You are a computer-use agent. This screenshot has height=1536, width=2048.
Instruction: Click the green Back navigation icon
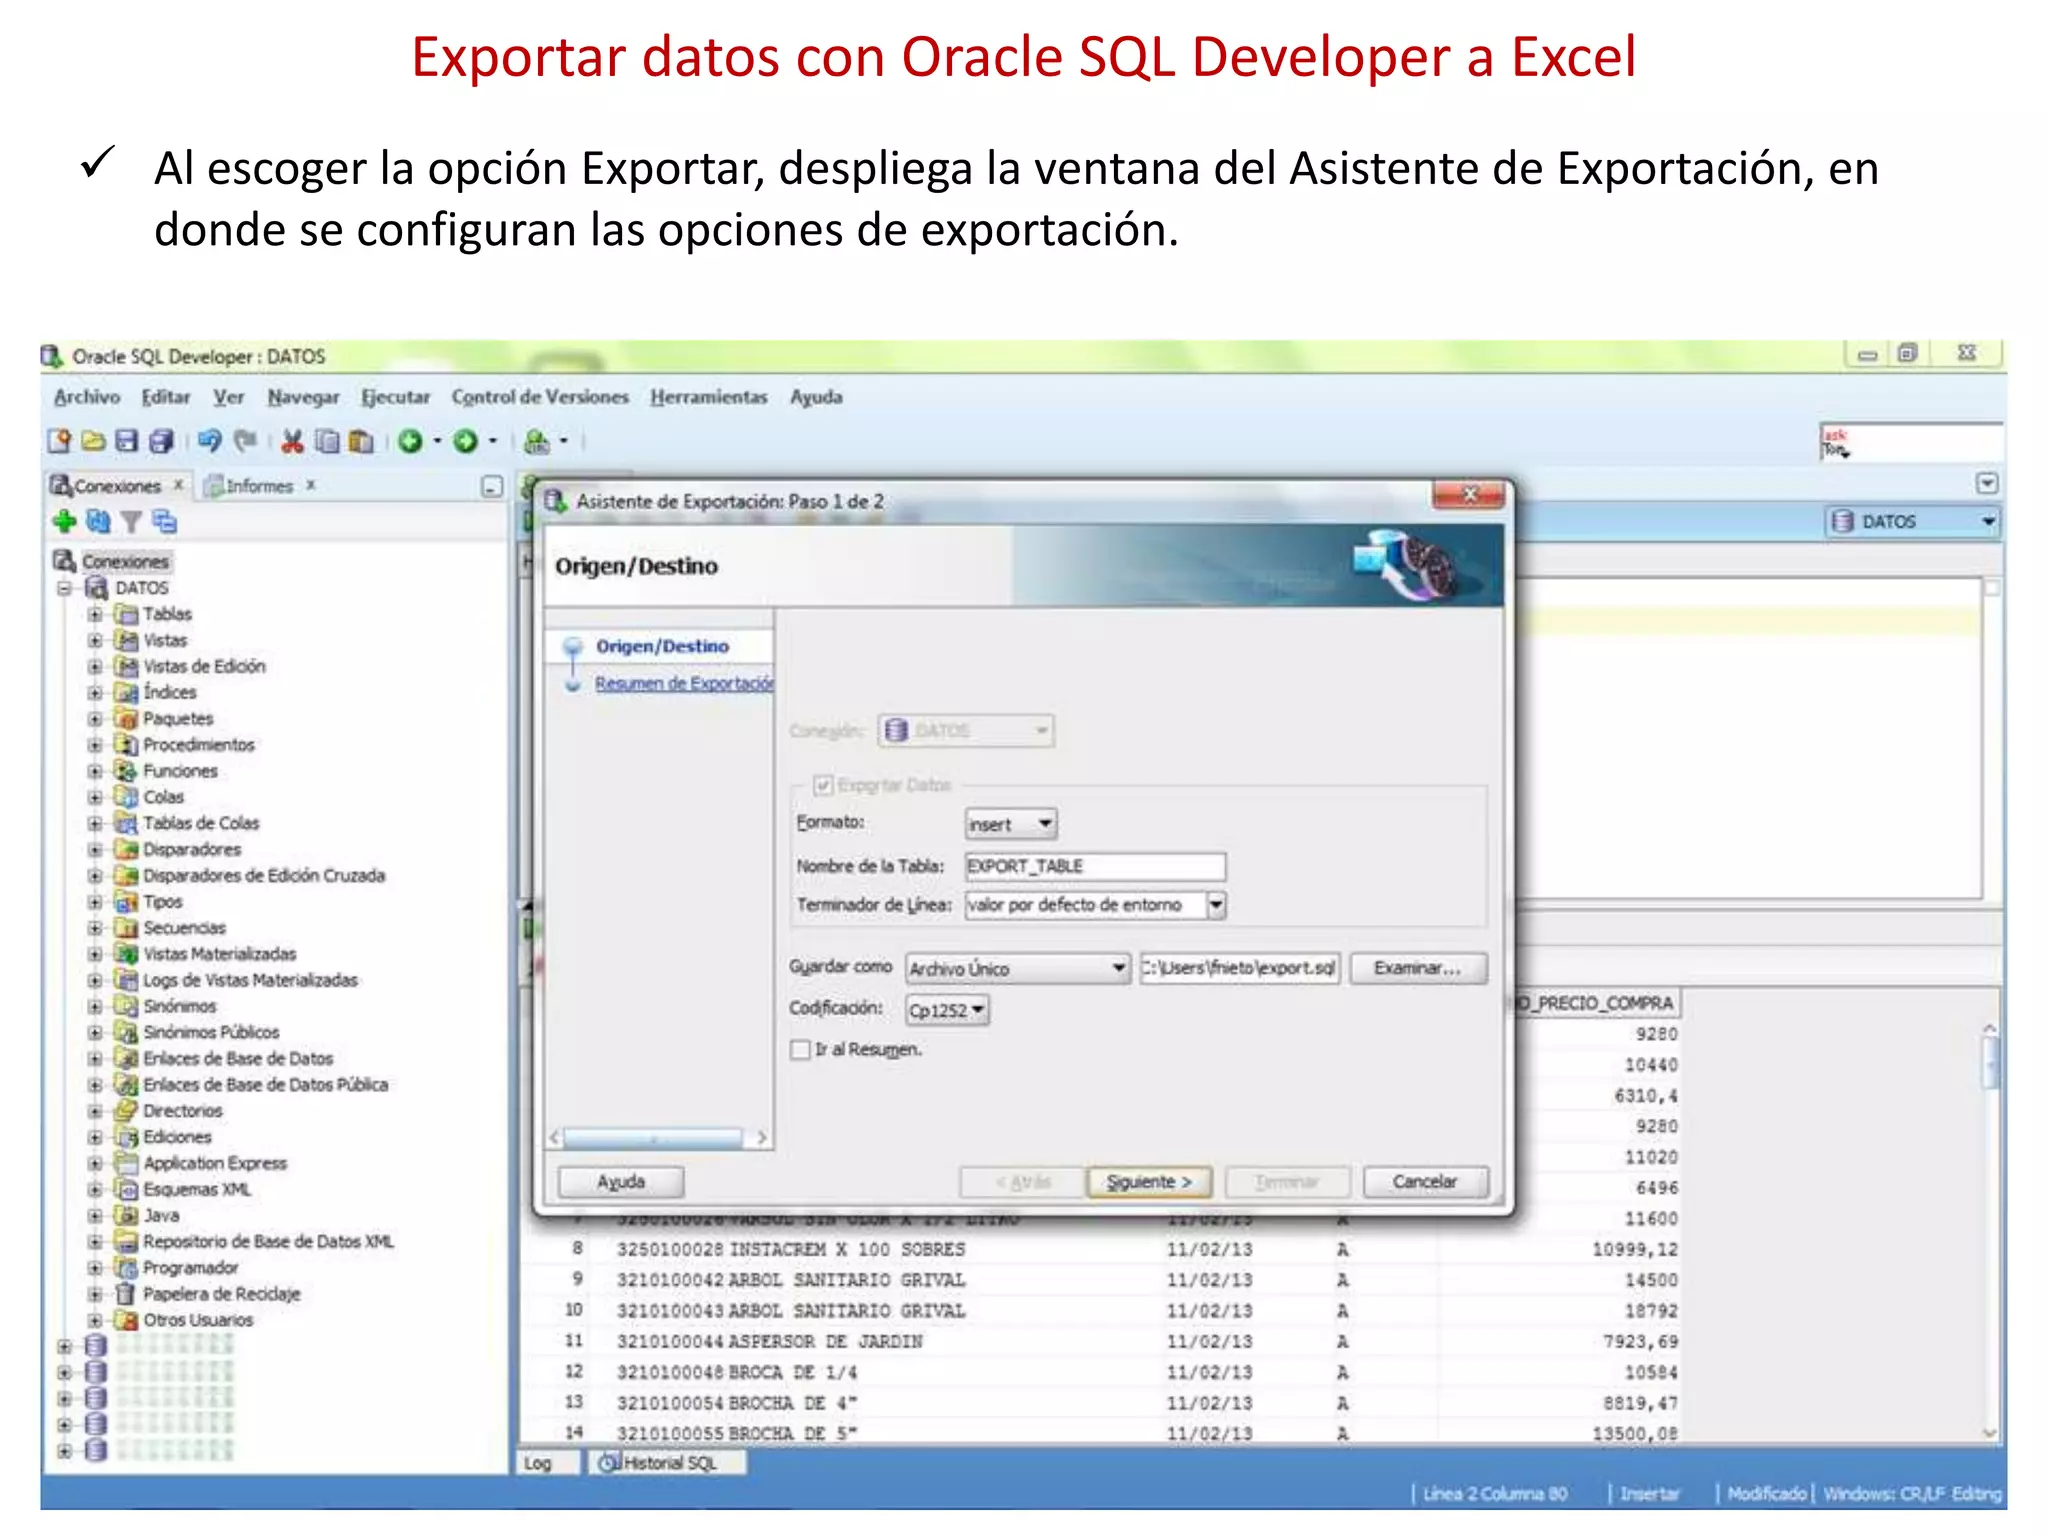tap(410, 441)
